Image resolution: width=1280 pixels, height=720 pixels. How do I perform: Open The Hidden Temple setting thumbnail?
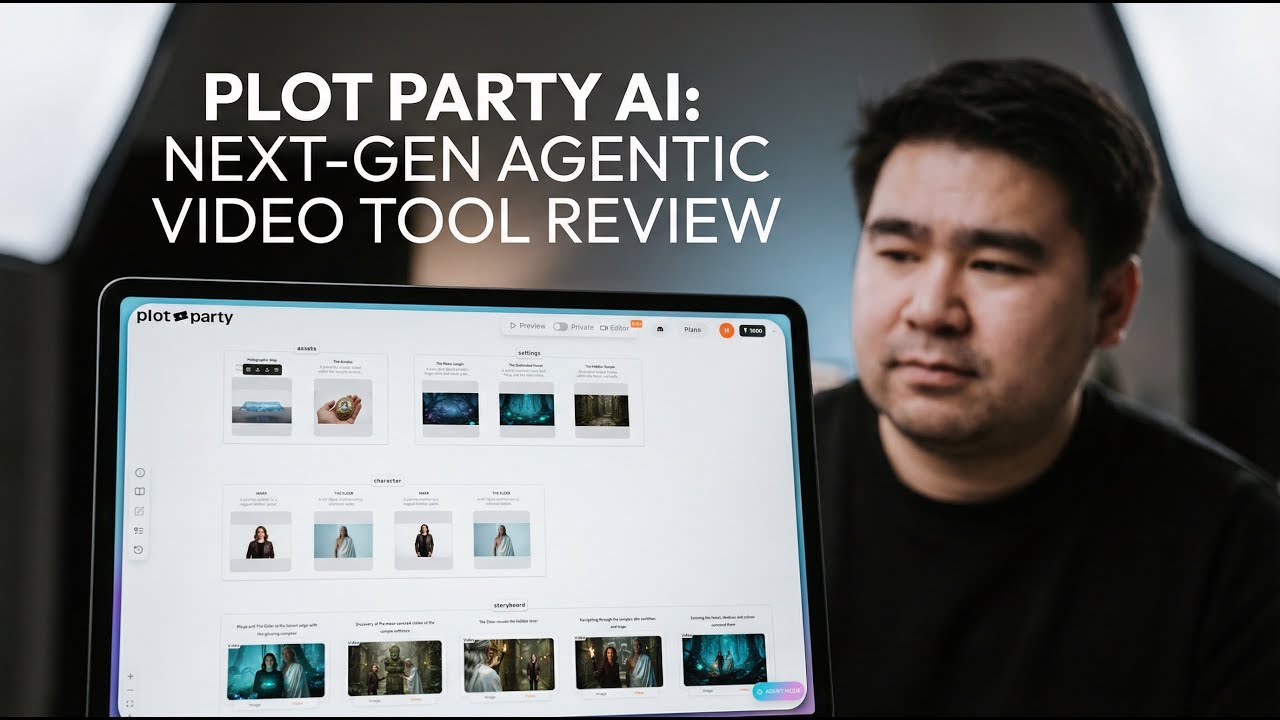click(x=601, y=411)
